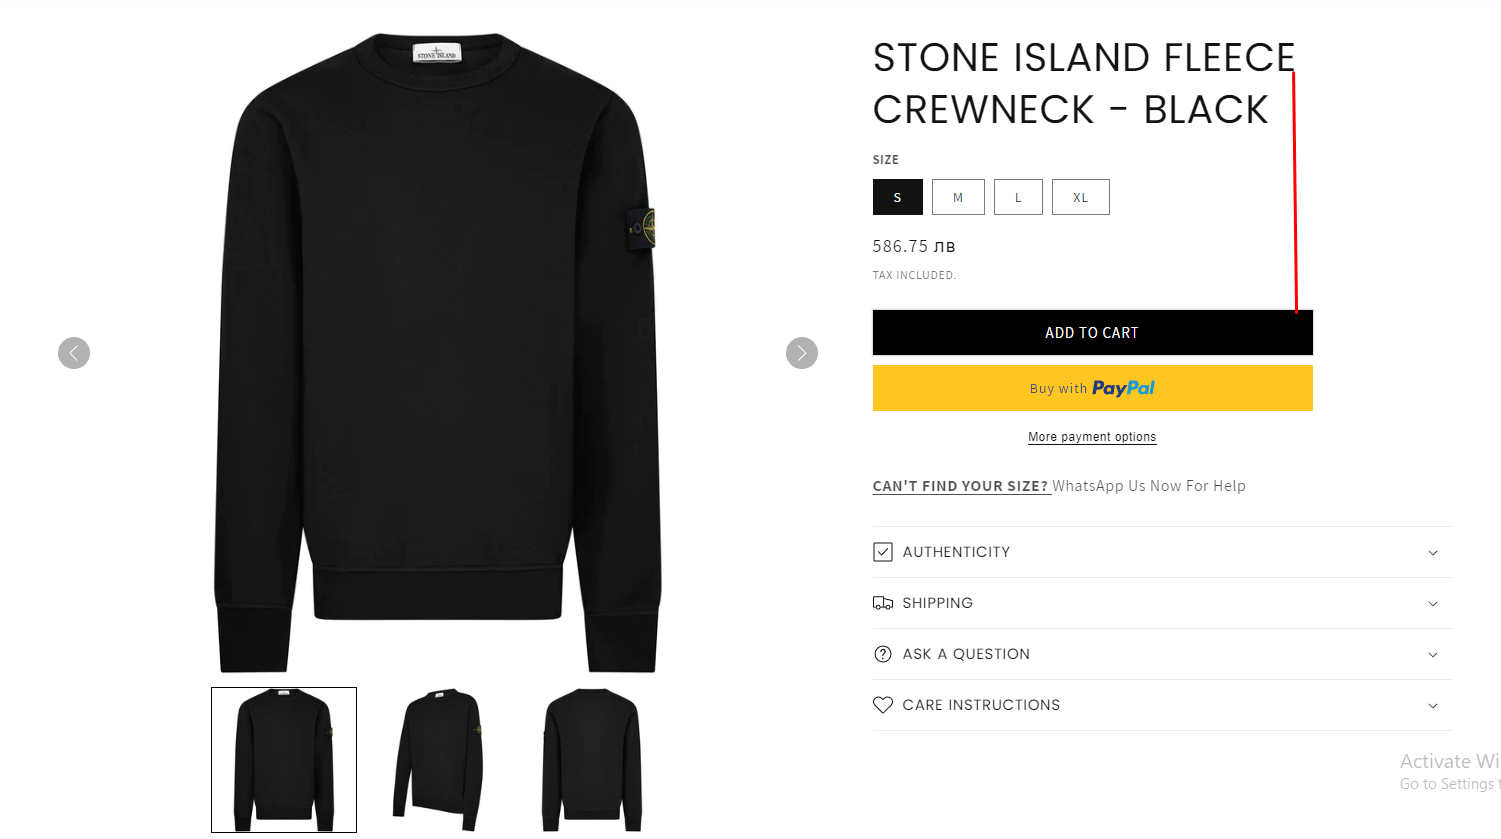Select size S
The height and width of the screenshot is (839, 1501).
(x=897, y=197)
